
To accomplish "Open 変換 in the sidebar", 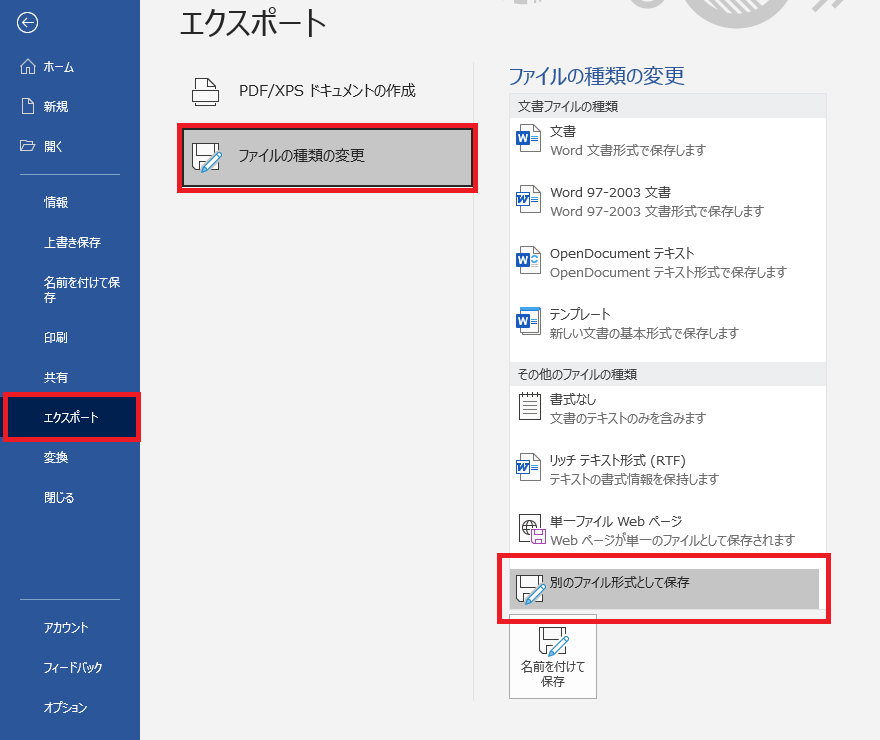I will click(70, 458).
